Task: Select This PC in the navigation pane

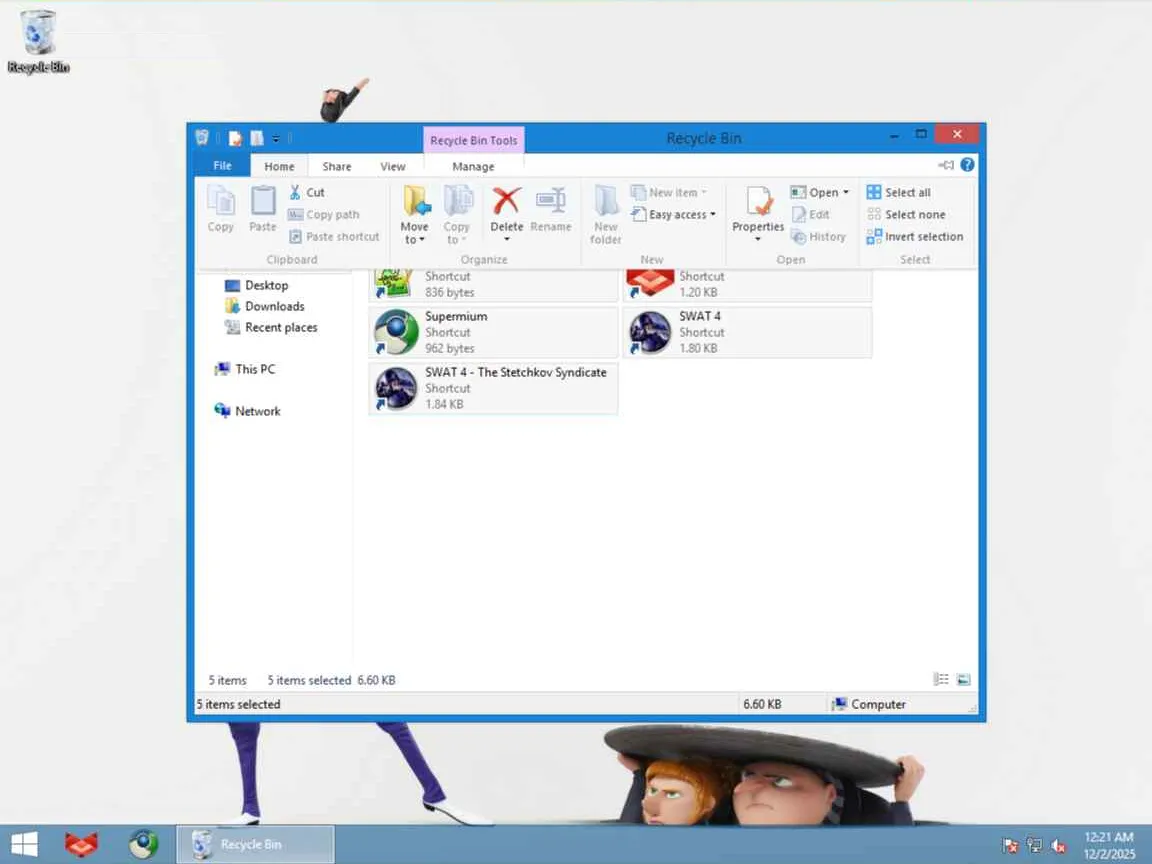Action: (245, 370)
